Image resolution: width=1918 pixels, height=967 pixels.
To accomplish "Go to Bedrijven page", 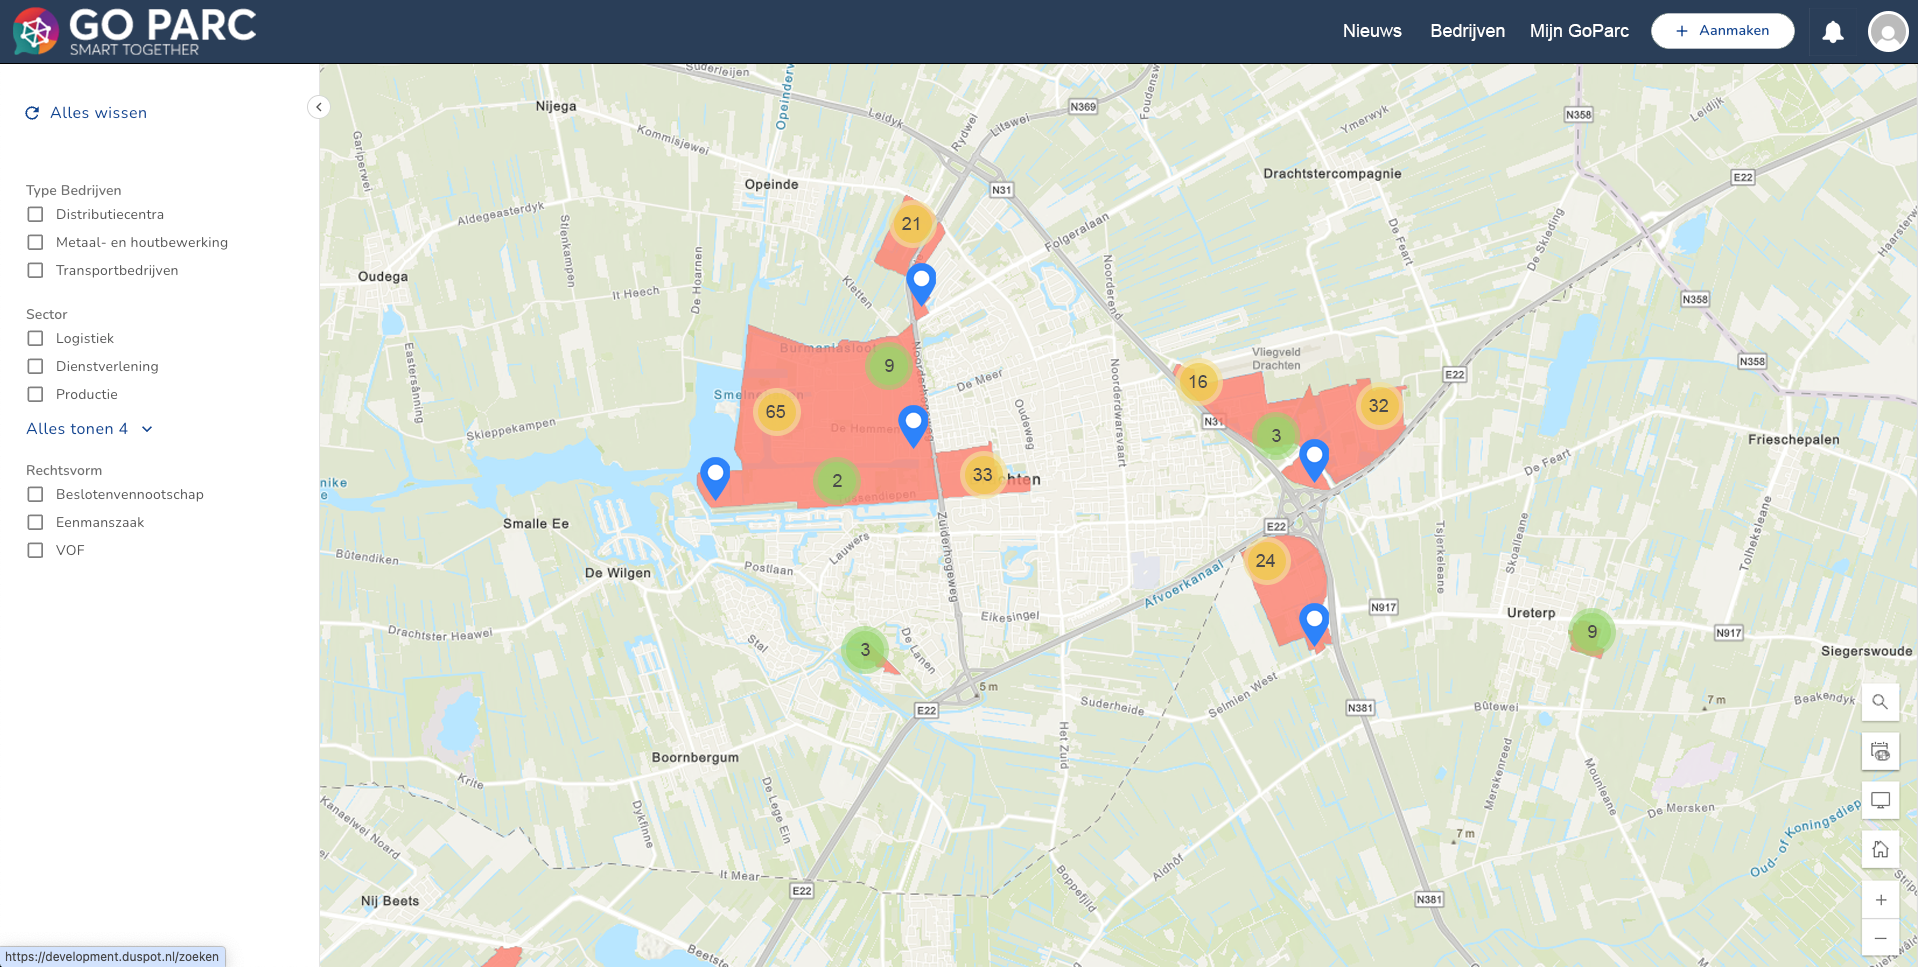I will point(1467,31).
